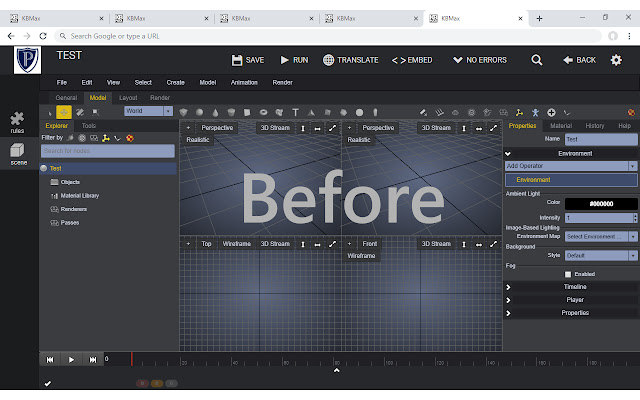
Task: Switch to the Material tab
Action: 561,126
